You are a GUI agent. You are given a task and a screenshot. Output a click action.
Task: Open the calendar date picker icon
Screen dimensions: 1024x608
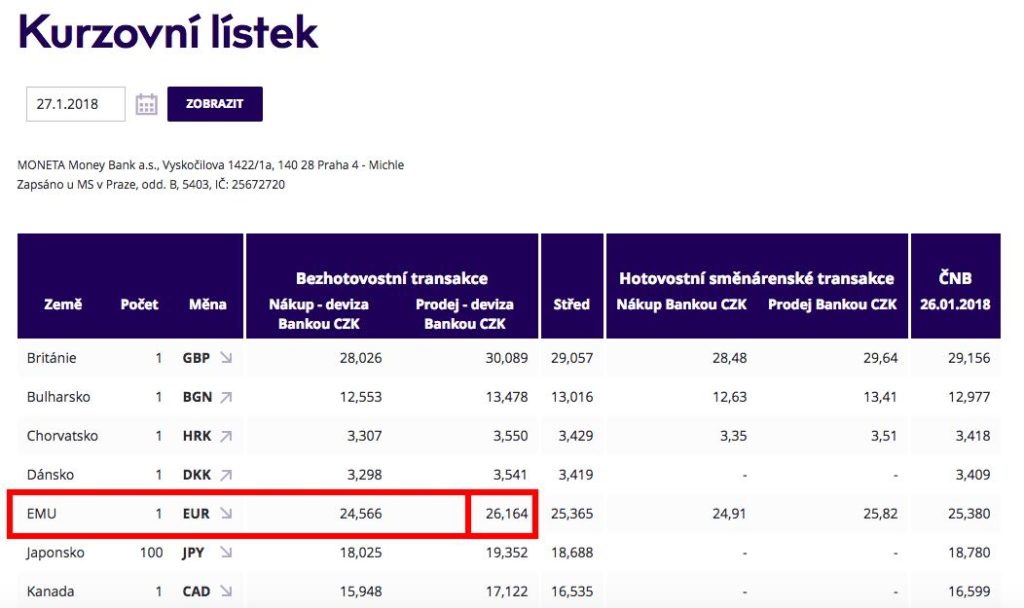pos(147,103)
